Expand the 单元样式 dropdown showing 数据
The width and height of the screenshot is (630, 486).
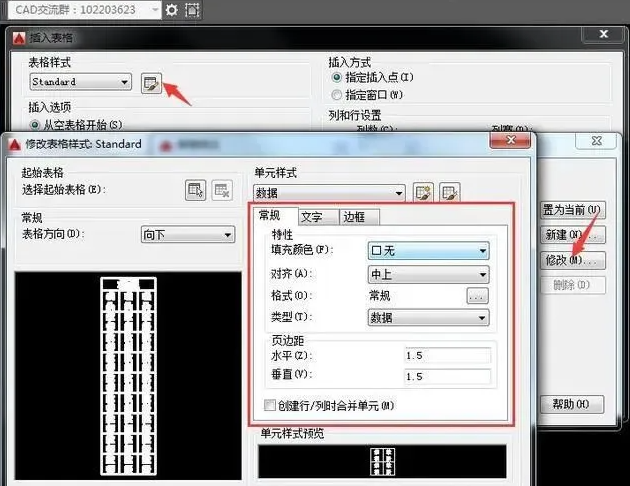click(329, 193)
